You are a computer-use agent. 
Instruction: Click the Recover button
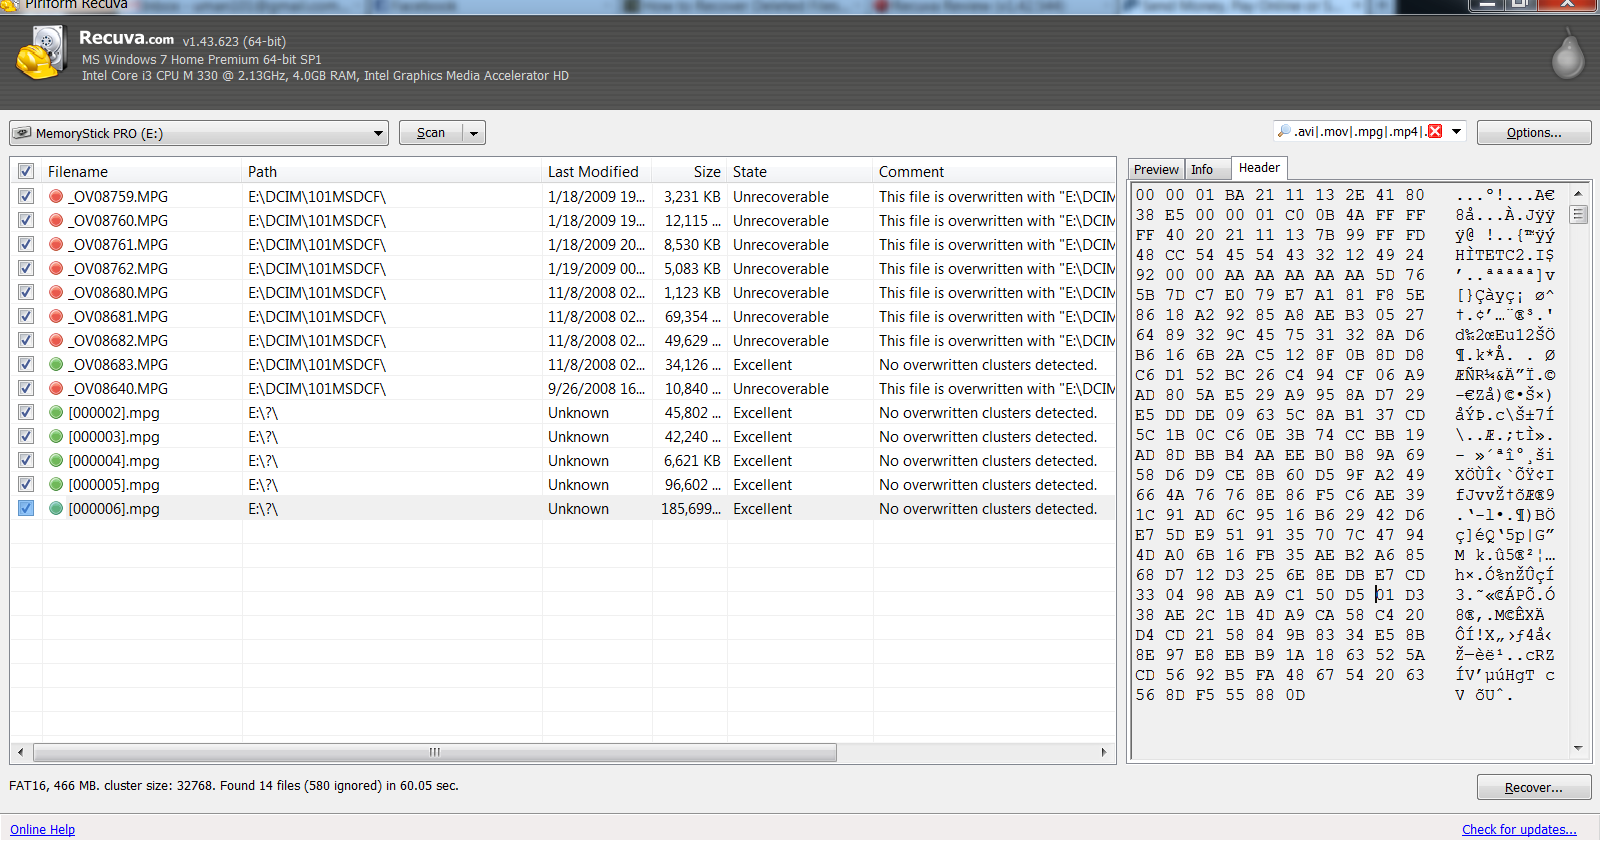click(1534, 788)
